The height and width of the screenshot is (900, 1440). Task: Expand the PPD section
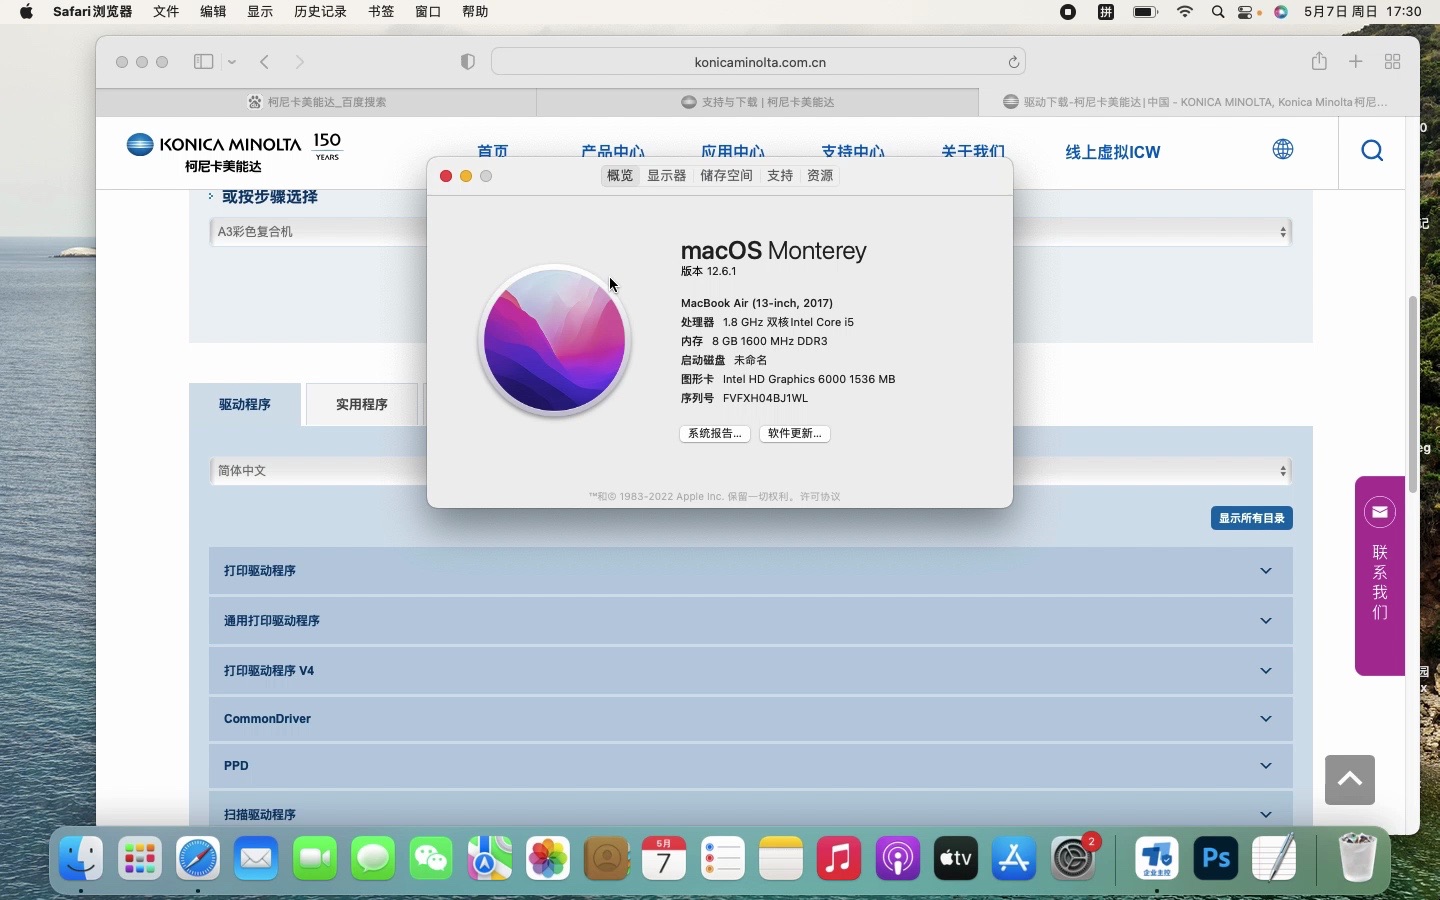click(x=750, y=765)
